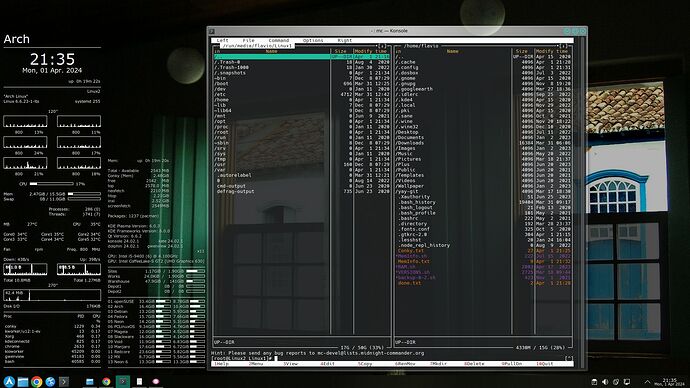Open the display configuration tray icon
The height and width of the screenshot is (388, 690).
click(627, 382)
